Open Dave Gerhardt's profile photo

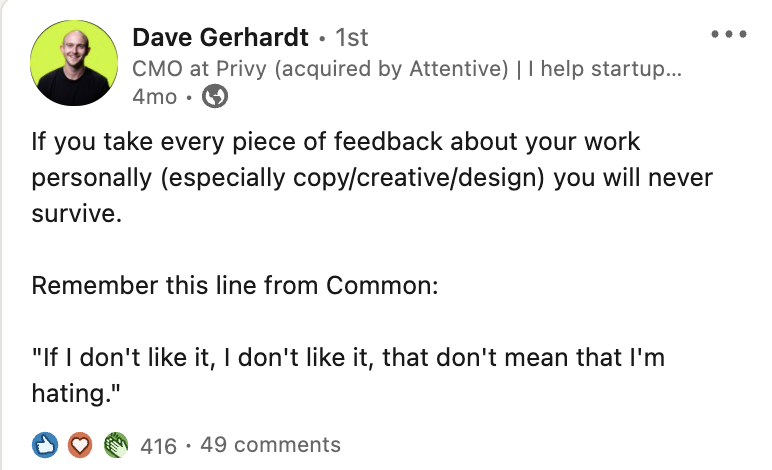74,64
